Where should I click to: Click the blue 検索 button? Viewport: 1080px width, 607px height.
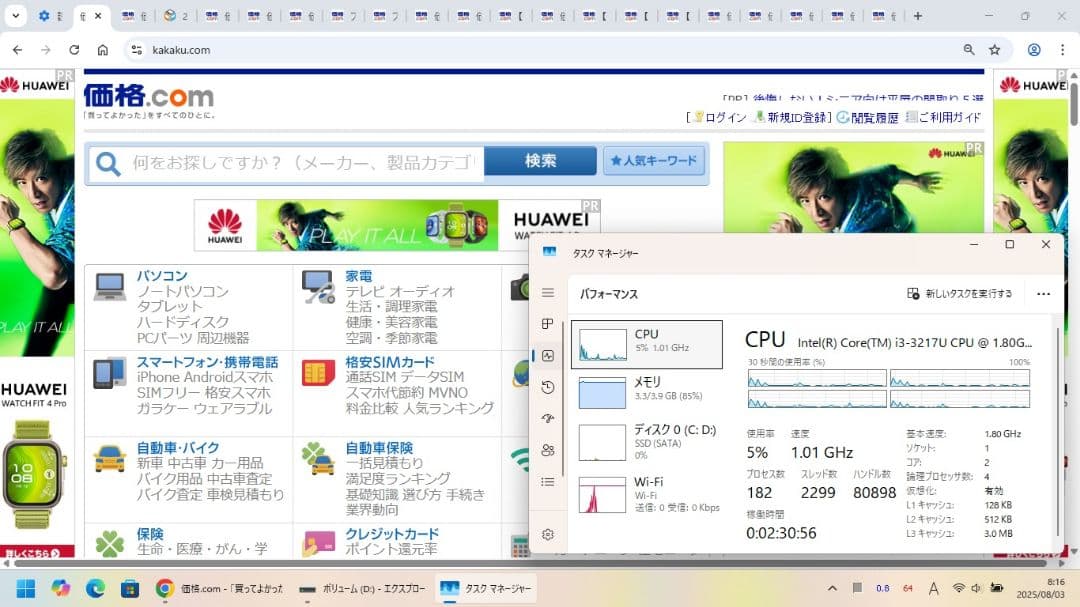540,161
